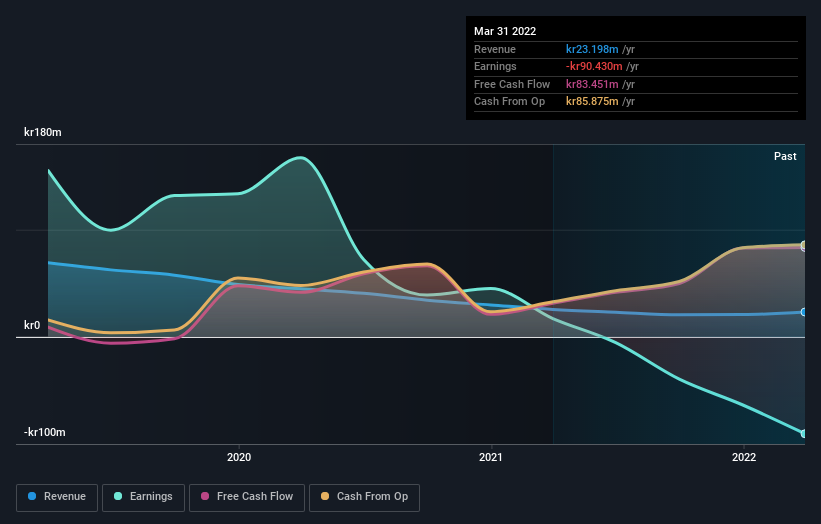Click the -kr100m axis label
The height and width of the screenshot is (524, 821).
(45, 432)
